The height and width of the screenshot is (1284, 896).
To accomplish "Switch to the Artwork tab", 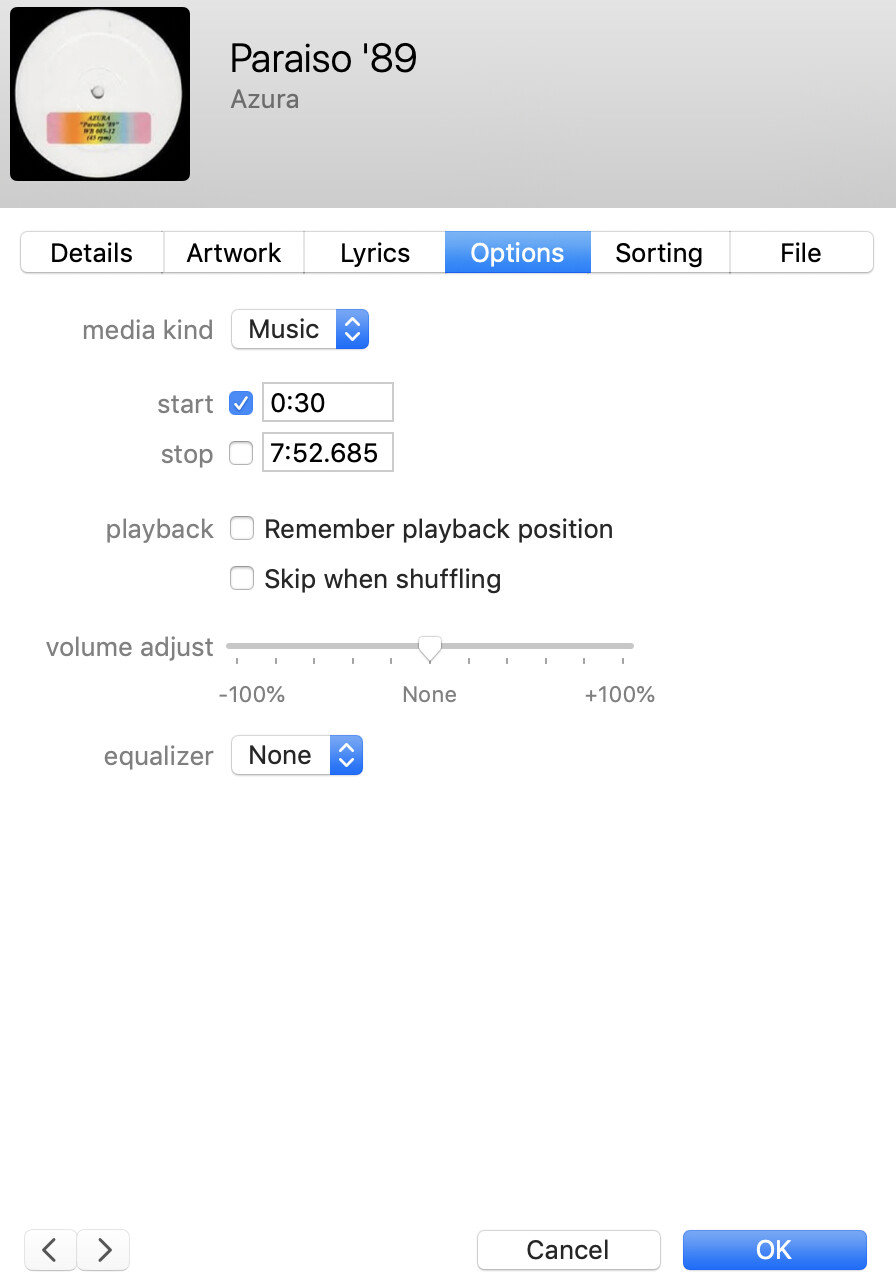I will click(x=234, y=253).
